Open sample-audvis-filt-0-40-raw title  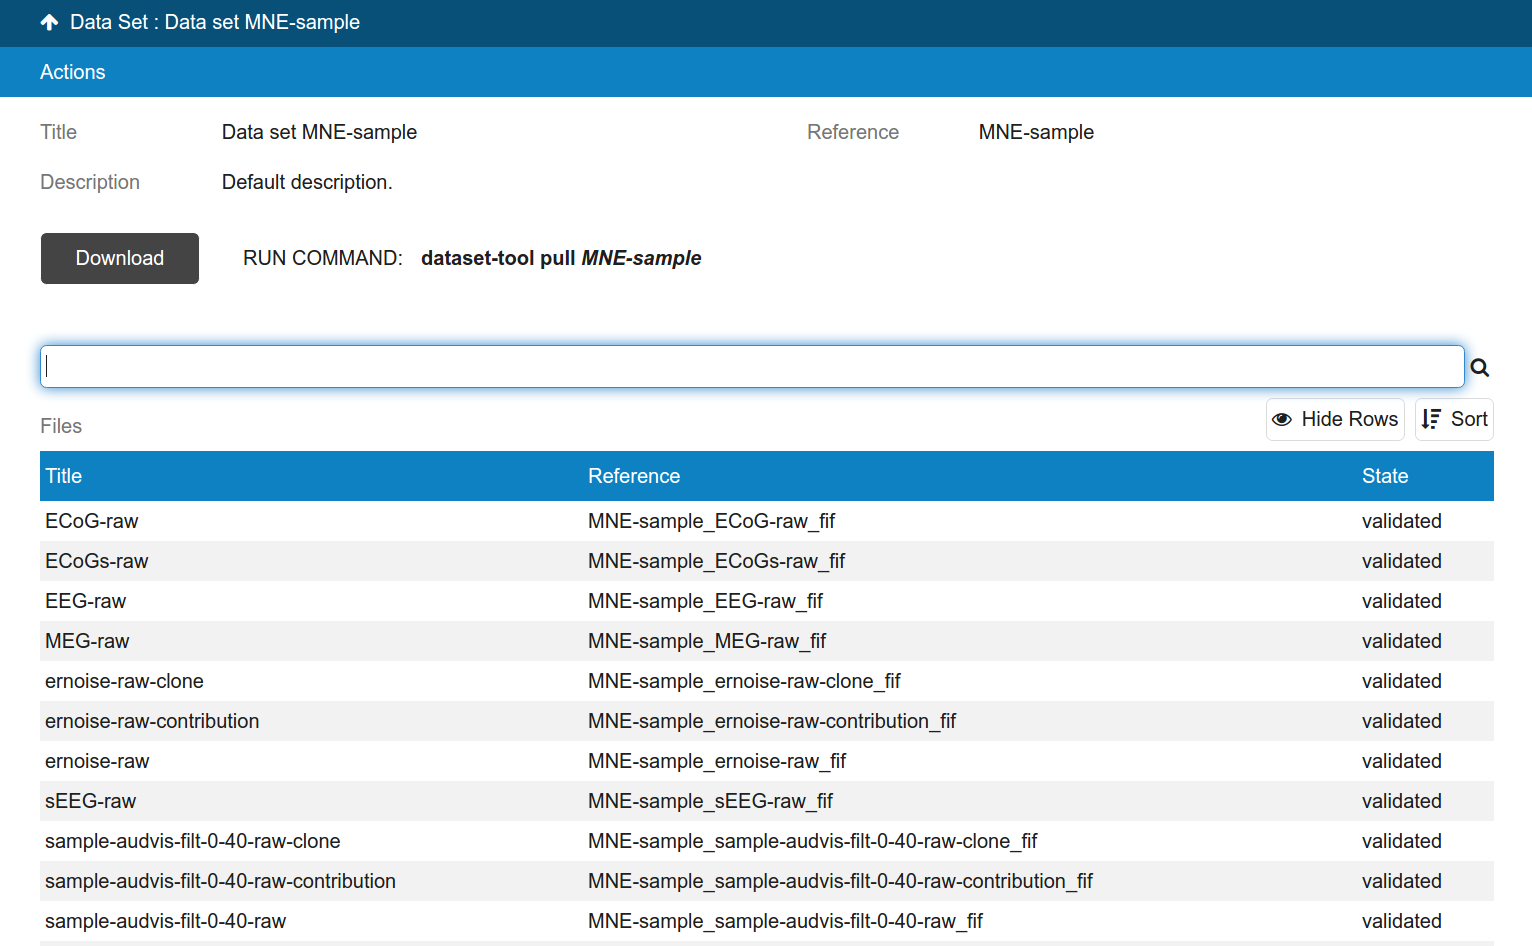pyautogui.click(x=166, y=921)
